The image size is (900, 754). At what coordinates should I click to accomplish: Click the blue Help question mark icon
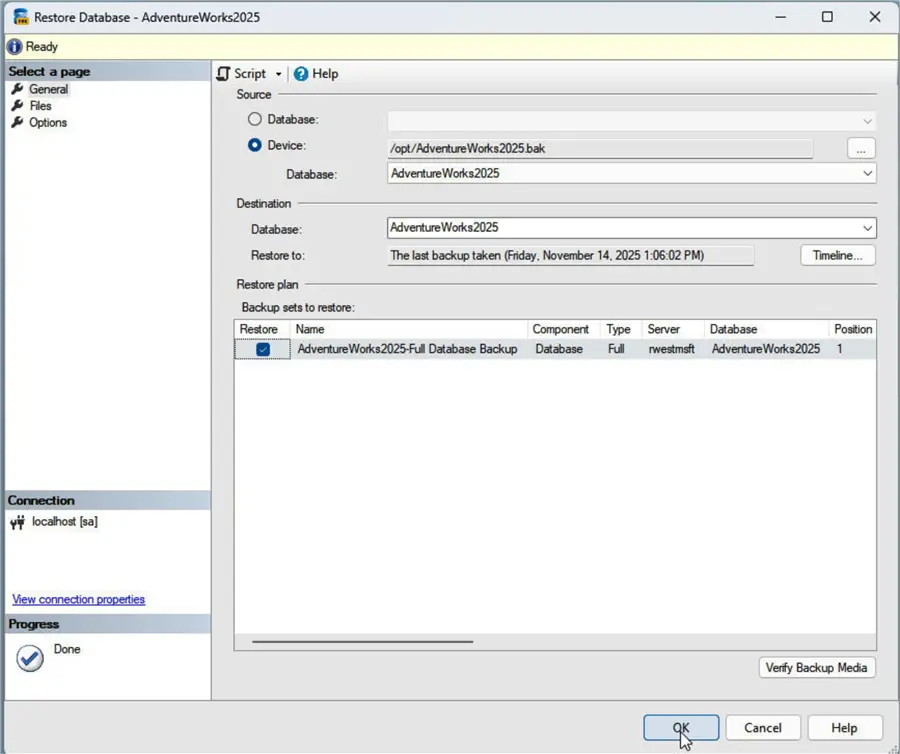(x=301, y=73)
